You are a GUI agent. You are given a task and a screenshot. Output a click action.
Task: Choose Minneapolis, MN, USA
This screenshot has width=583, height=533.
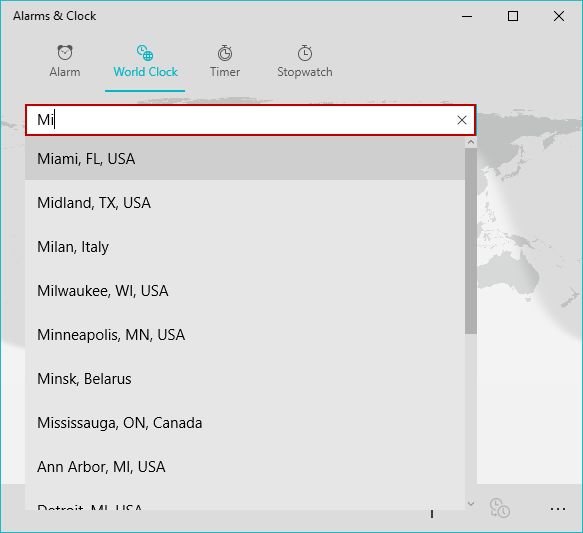click(245, 335)
